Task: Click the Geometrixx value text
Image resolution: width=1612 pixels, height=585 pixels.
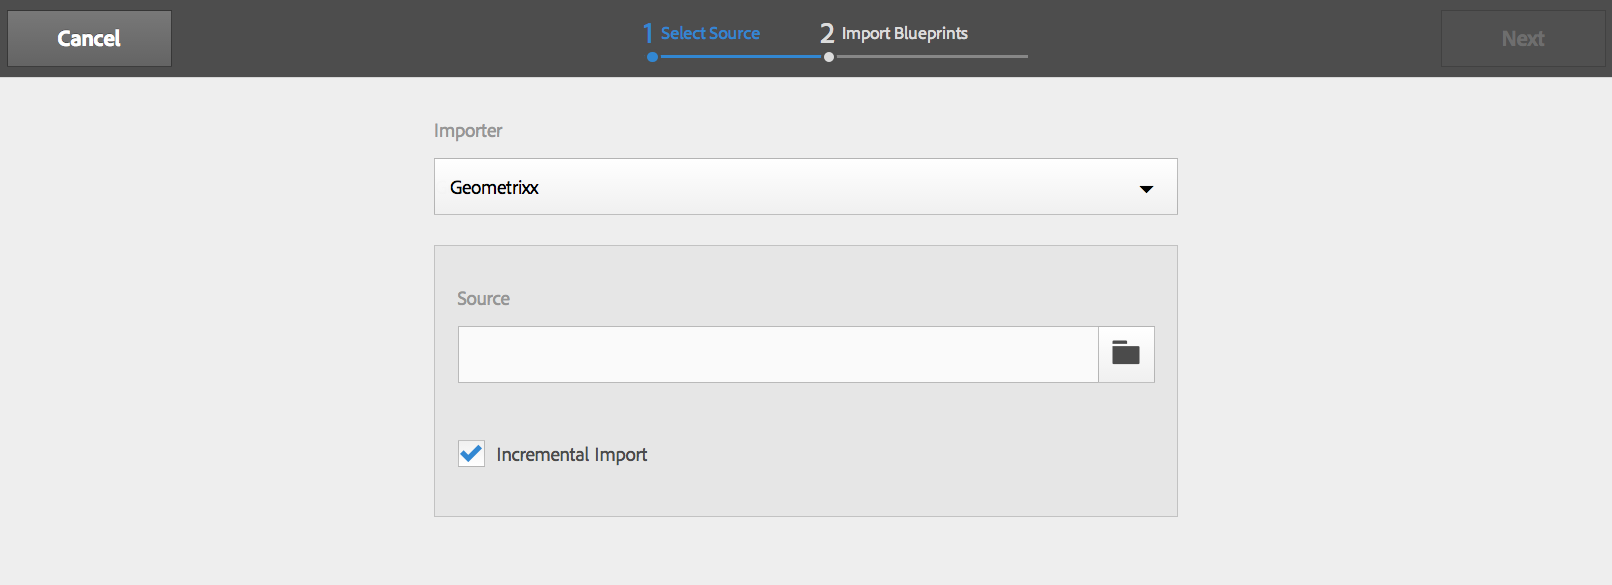Action: pyautogui.click(x=494, y=188)
